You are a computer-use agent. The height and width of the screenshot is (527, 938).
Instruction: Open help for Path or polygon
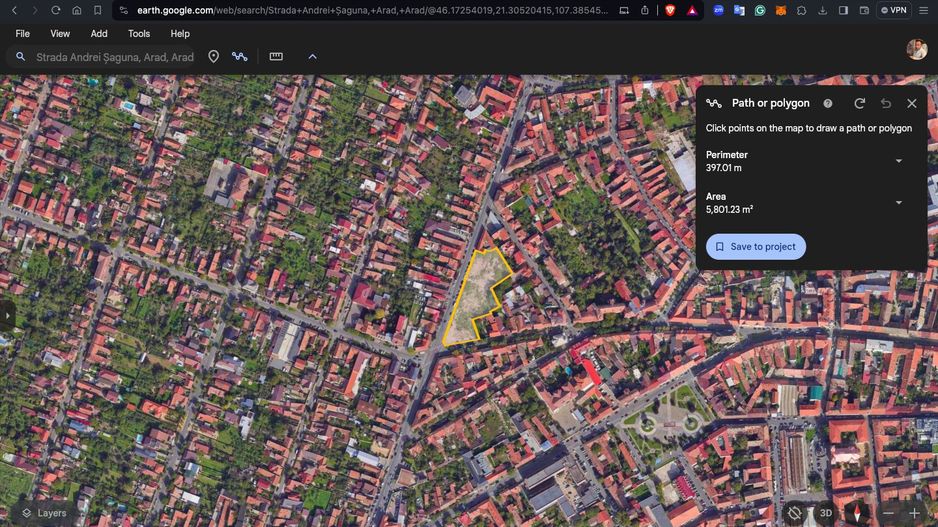(x=828, y=103)
